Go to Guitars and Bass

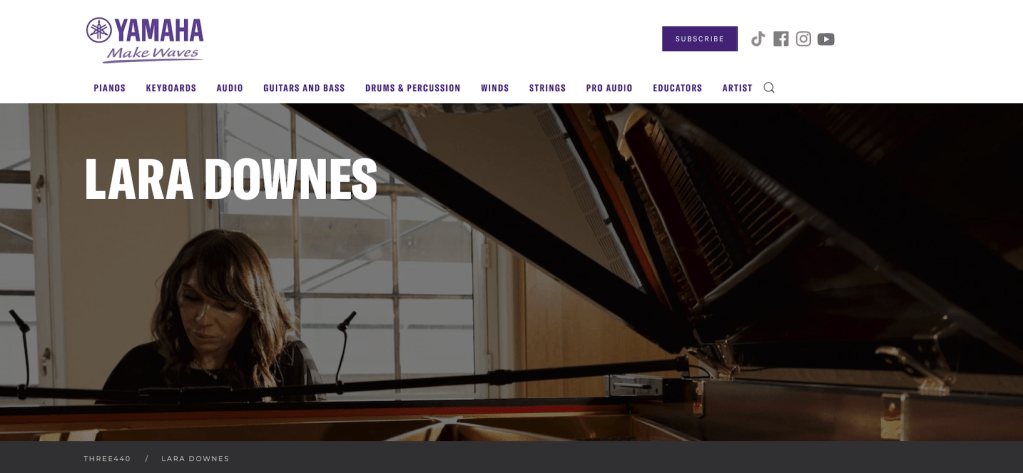point(304,88)
